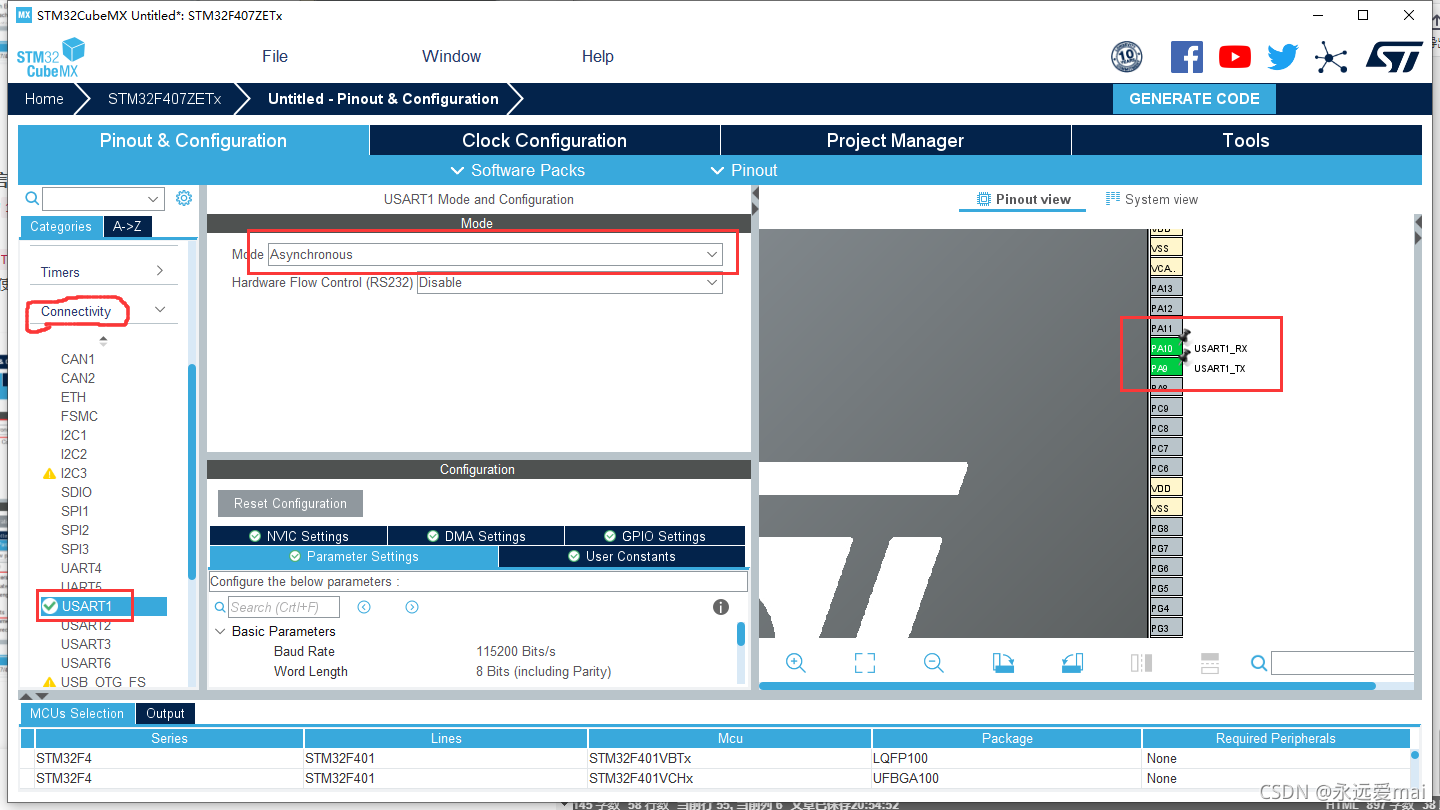Open the Help menu
1440x810 pixels.
pyautogui.click(x=598, y=56)
